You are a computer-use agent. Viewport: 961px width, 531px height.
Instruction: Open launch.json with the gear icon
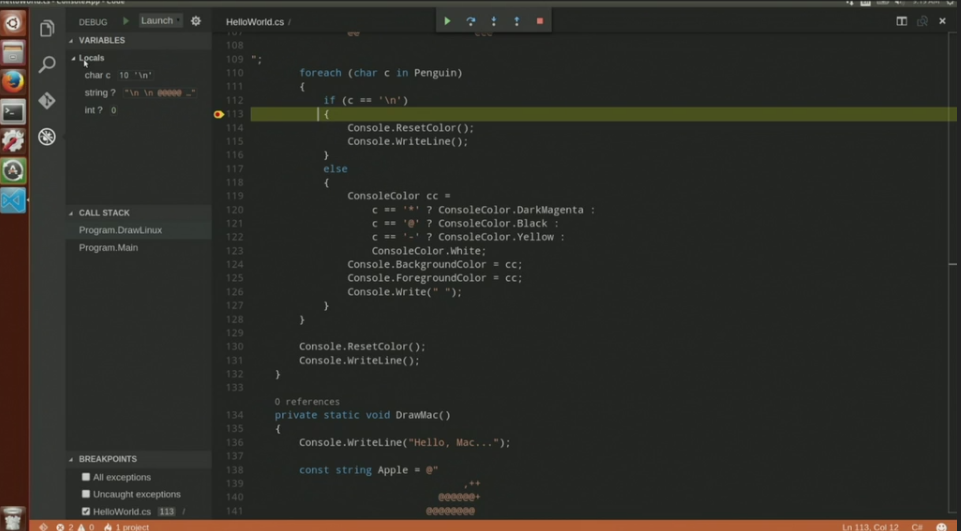click(196, 21)
